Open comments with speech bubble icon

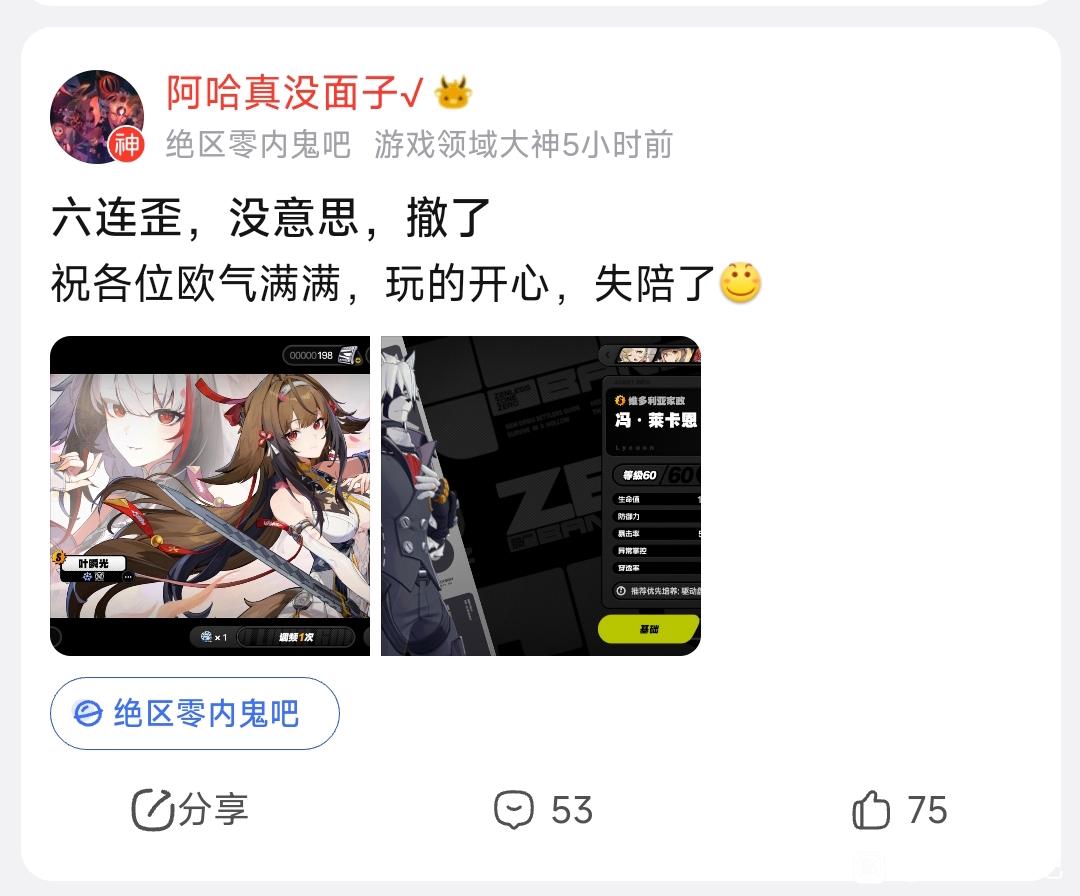point(514,810)
